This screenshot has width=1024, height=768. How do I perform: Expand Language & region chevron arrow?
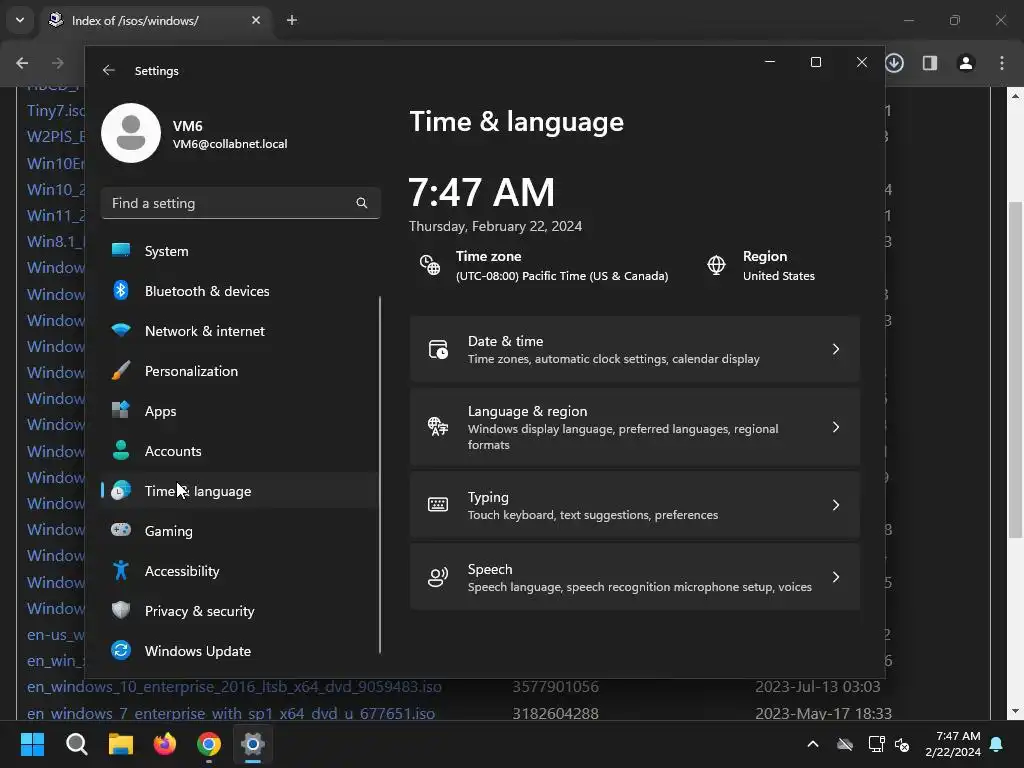coord(836,427)
